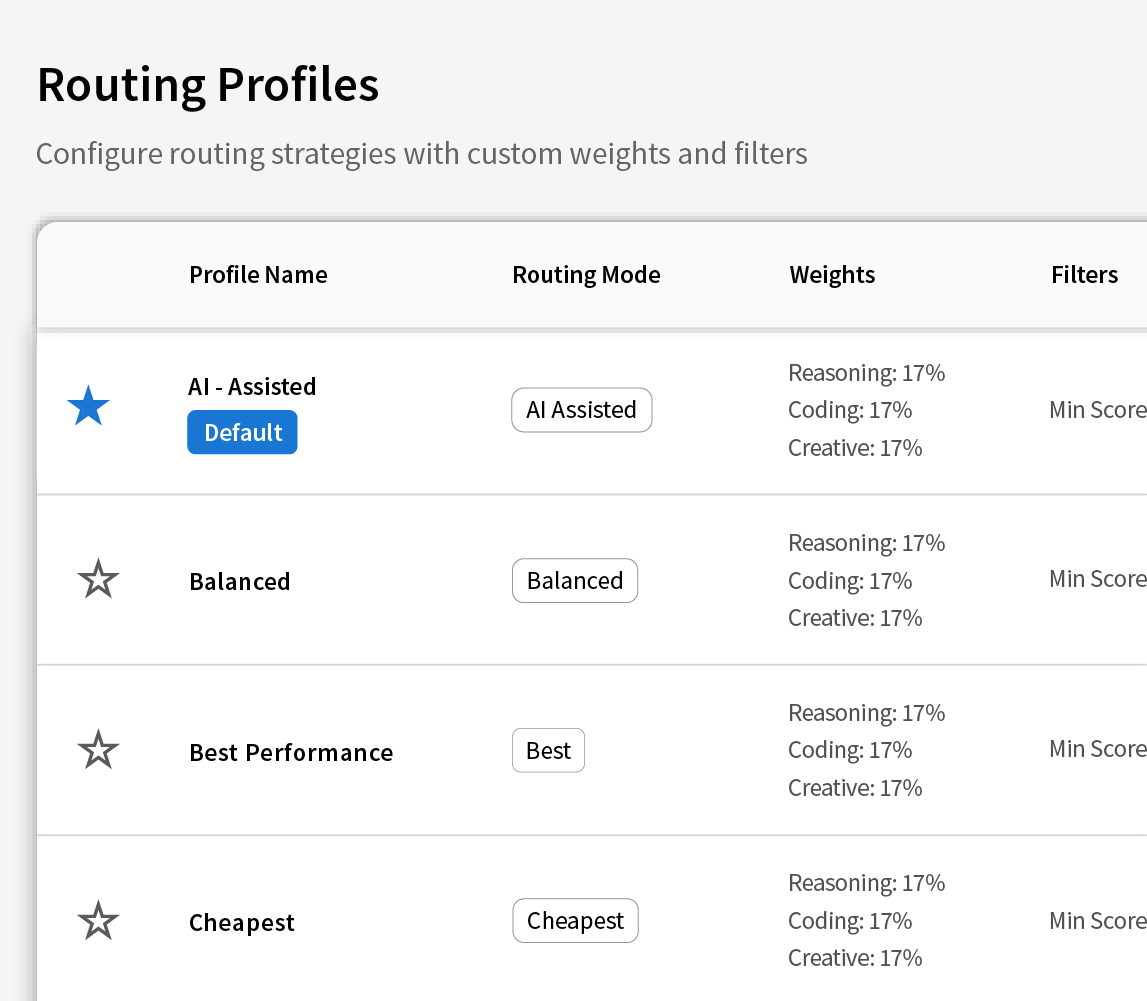
Task: Click the Filters column header
Action: pos(1084,274)
